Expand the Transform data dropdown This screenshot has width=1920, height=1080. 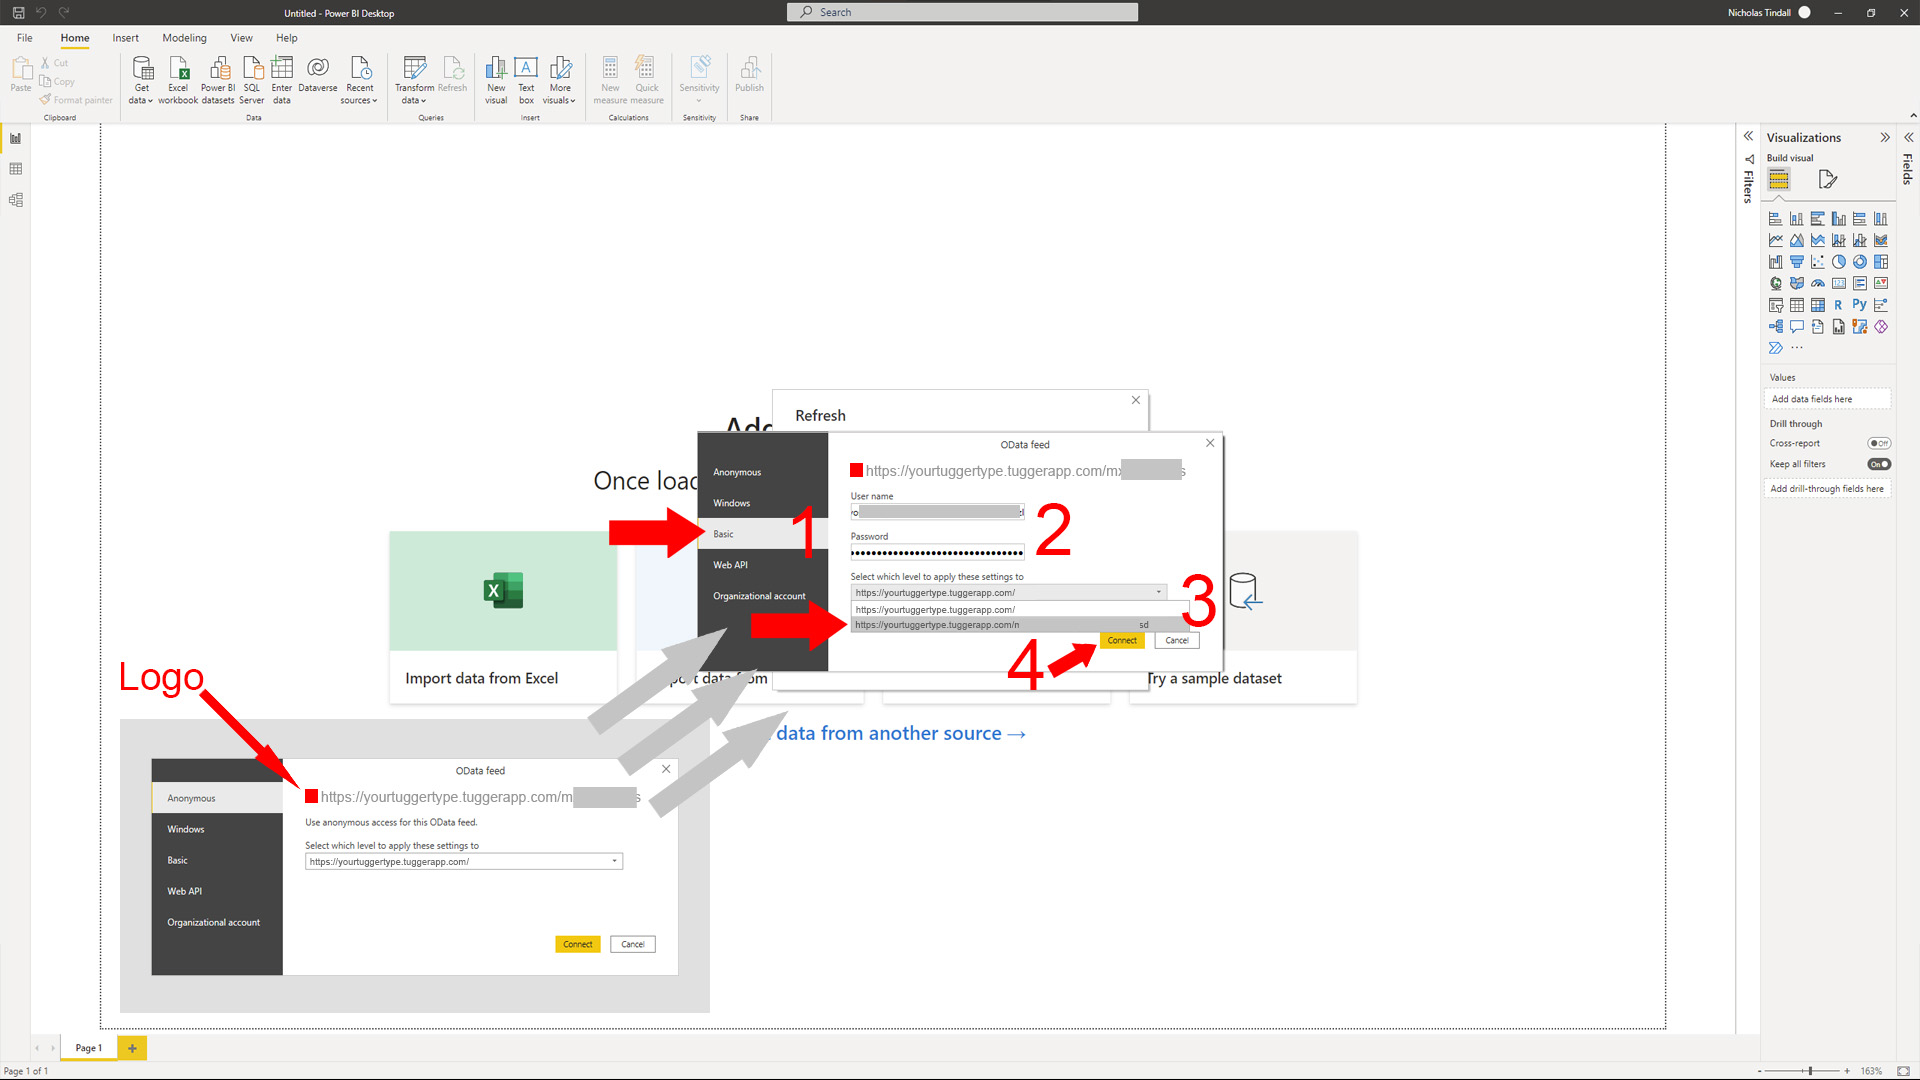click(414, 100)
